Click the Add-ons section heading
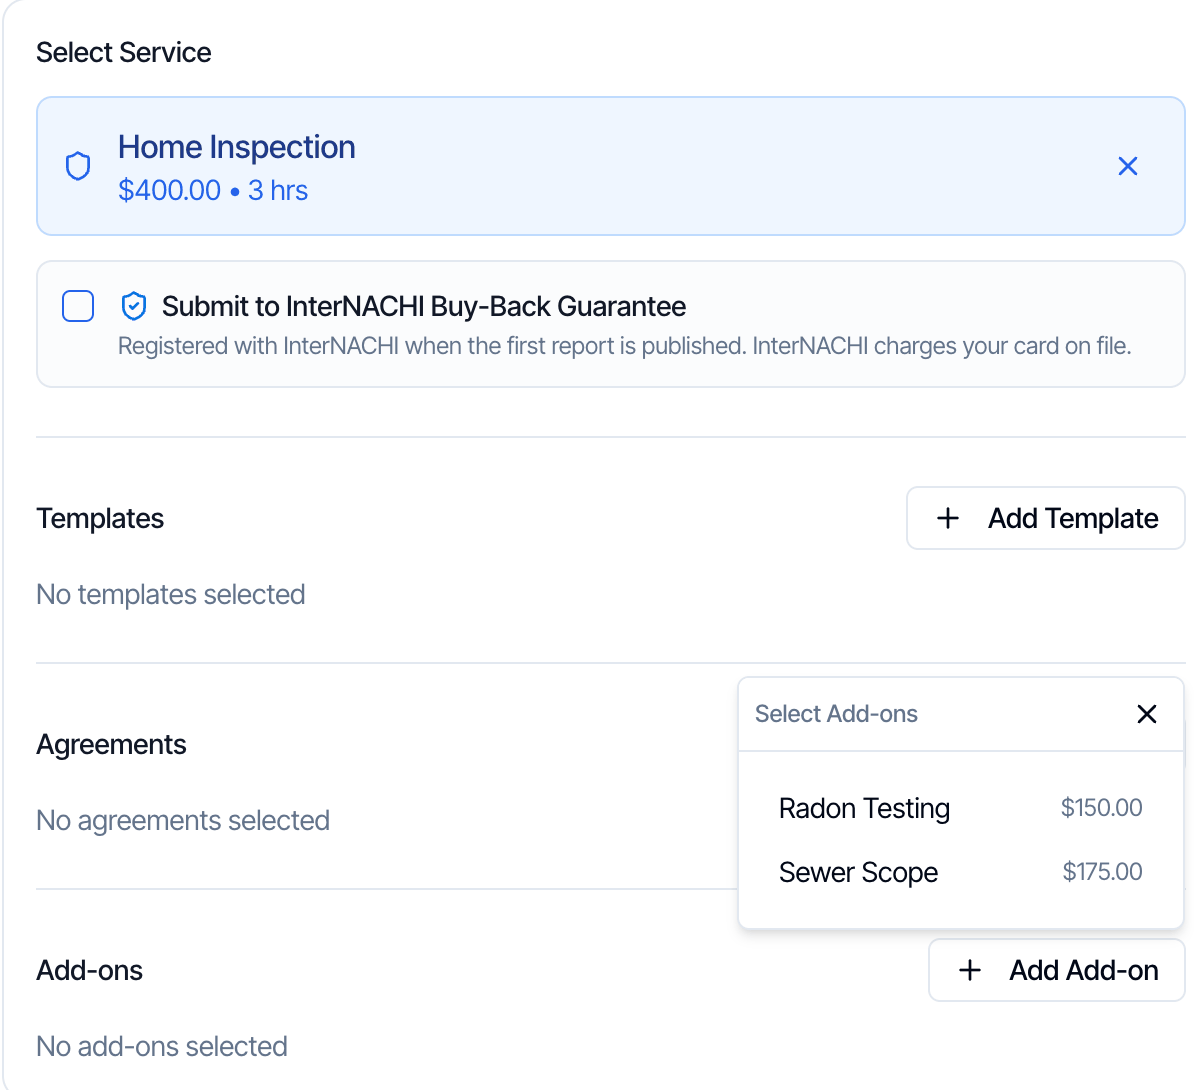The height and width of the screenshot is (1090, 1194). pyautogui.click(x=89, y=970)
